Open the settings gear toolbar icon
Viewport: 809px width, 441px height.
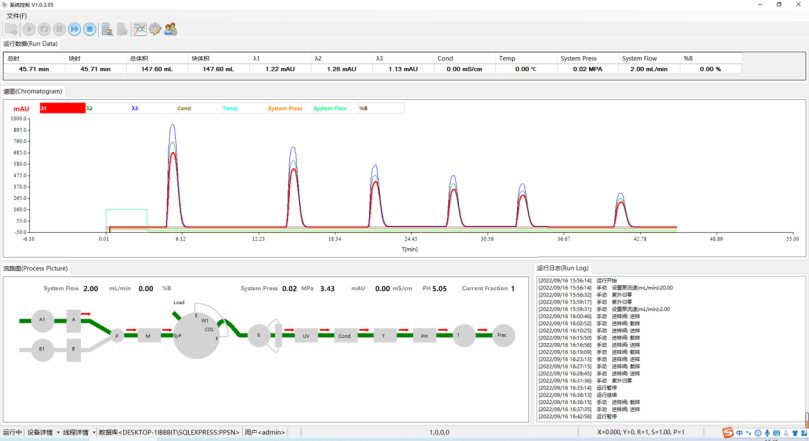[x=155, y=29]
